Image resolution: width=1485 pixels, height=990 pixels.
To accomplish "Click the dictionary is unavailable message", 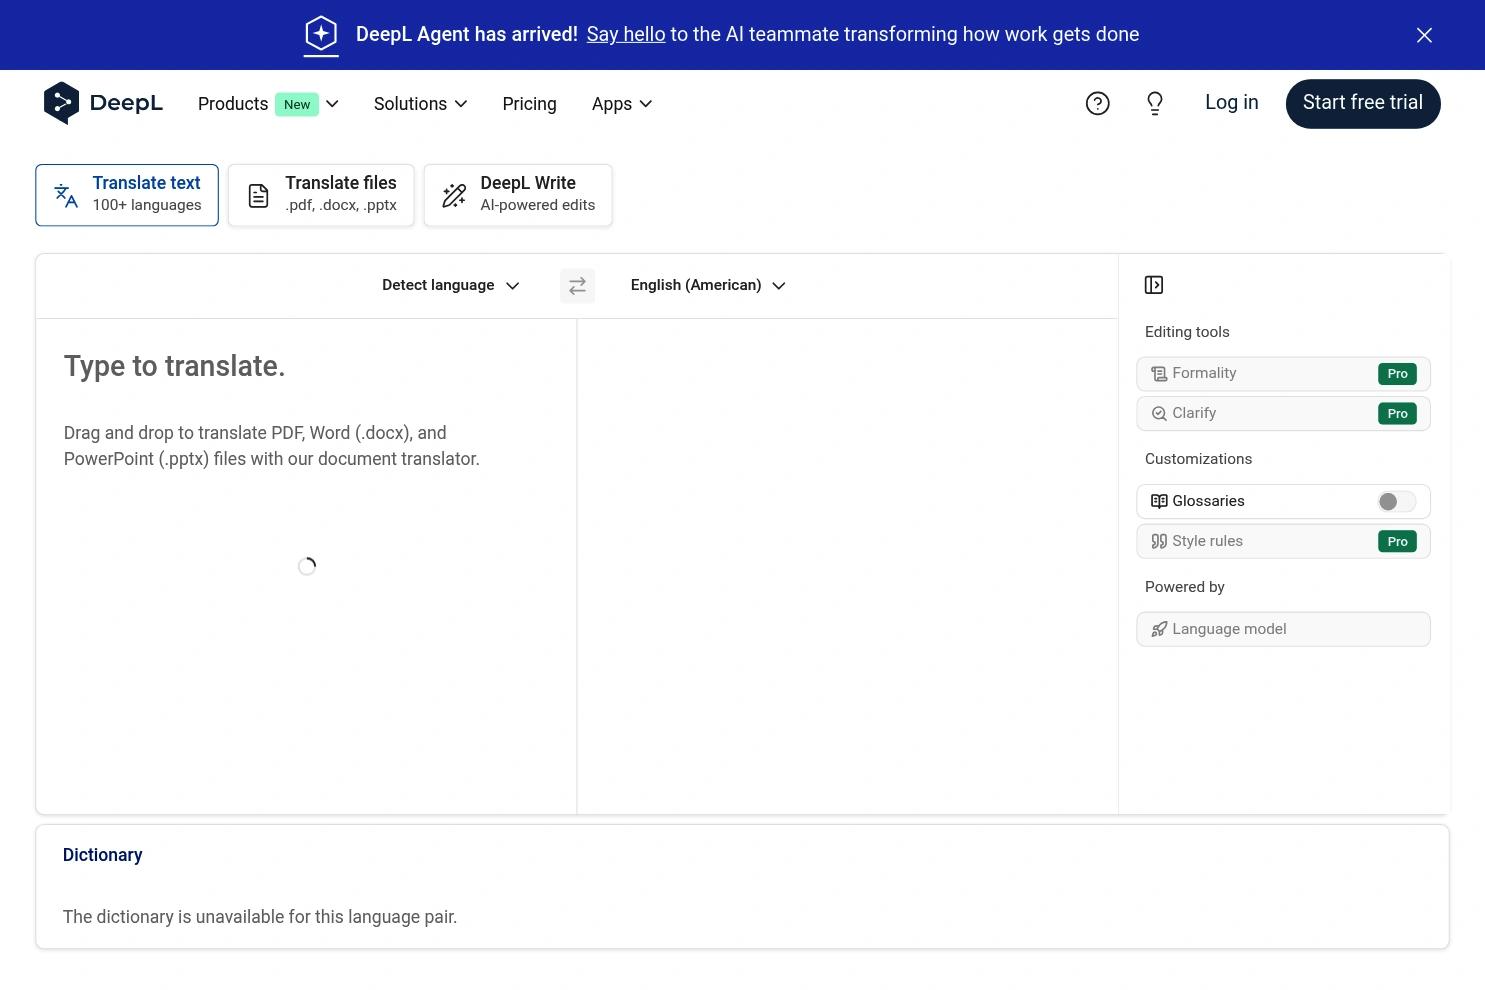I will tap(260, 917).
